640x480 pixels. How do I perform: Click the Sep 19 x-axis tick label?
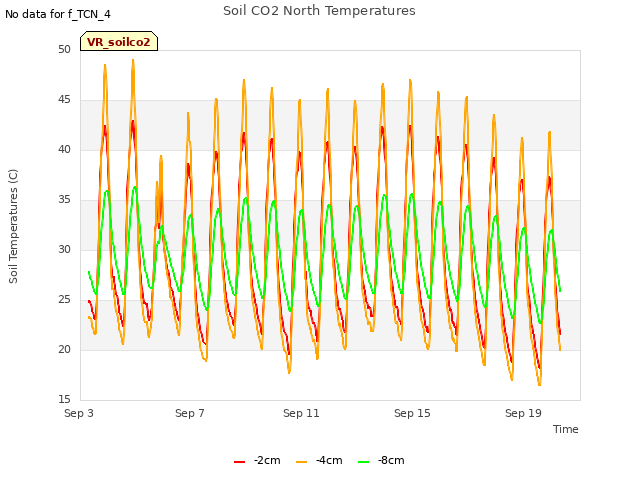[x=523, y=413]
